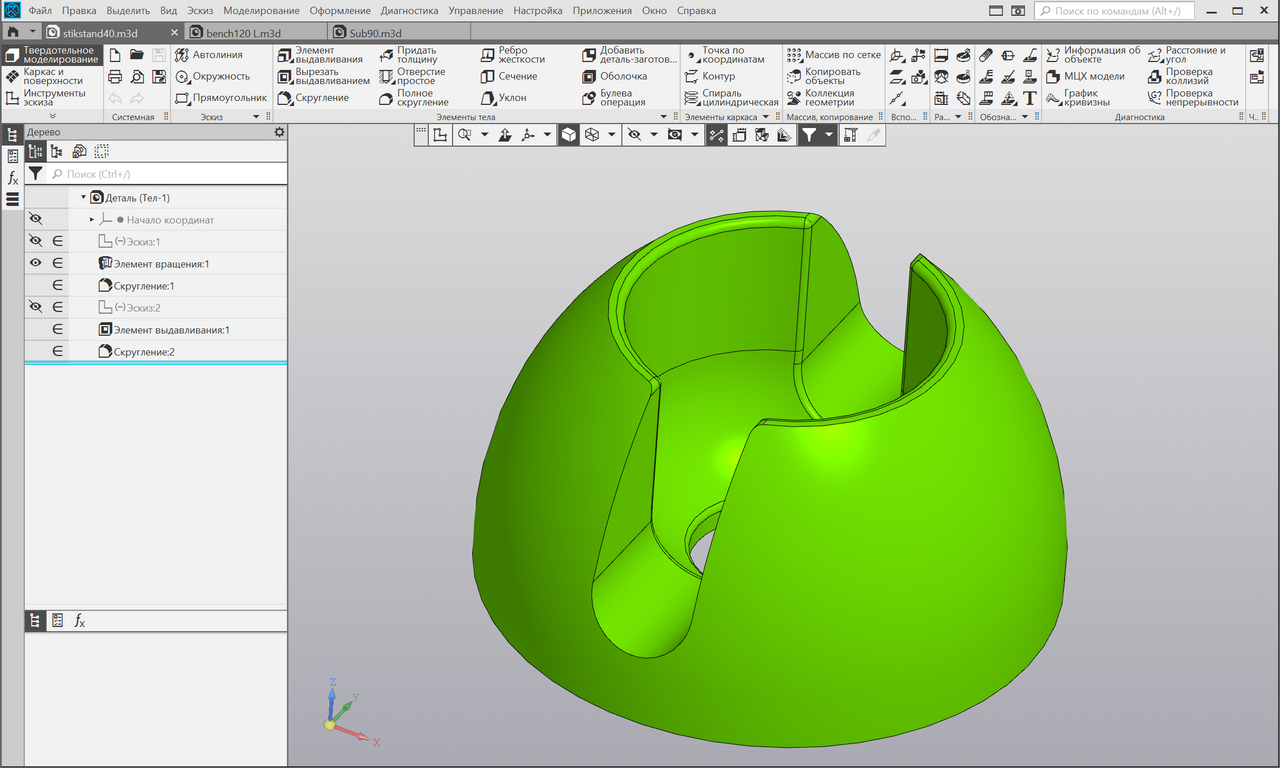
Task: Open the Файл menu
Action: [x=40, y=10]
